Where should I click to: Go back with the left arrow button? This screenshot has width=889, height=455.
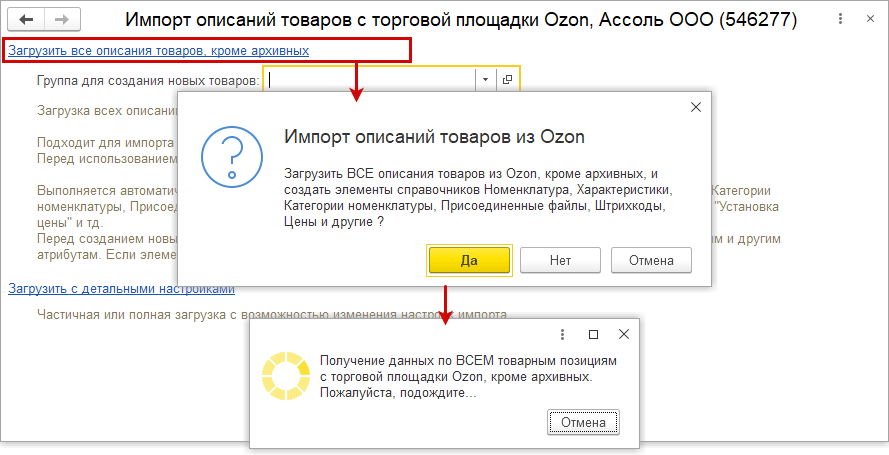click(x=26, y=20)
